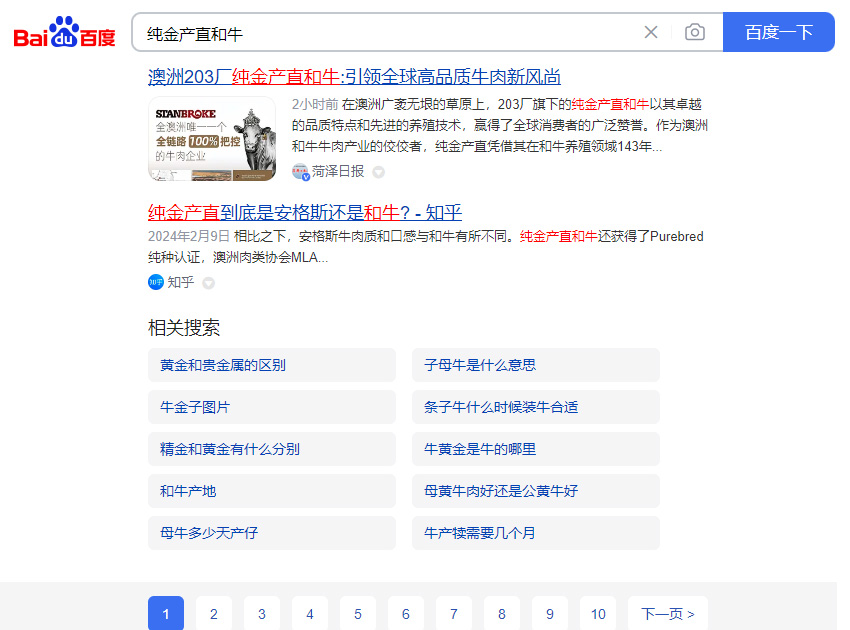Image resolution: width=850 pixels, height=630 pixels.
Task: Expand the dropdown arrow beside 知乎
Action: (208, 283)
